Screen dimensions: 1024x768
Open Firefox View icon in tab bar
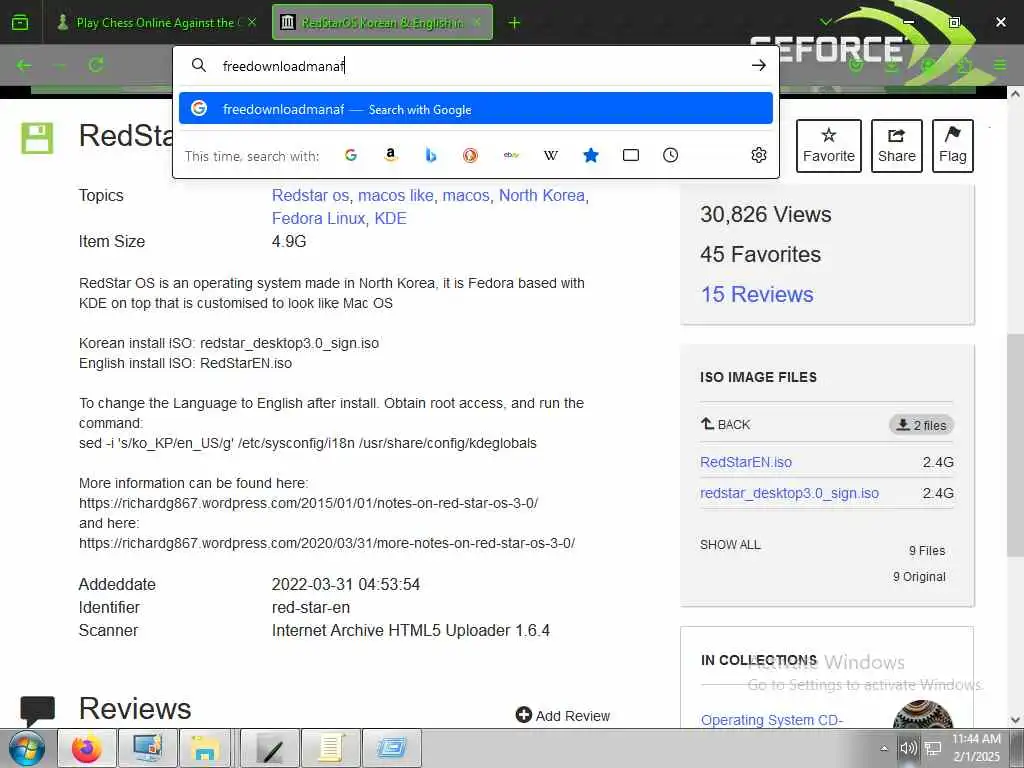pos(20,23)
